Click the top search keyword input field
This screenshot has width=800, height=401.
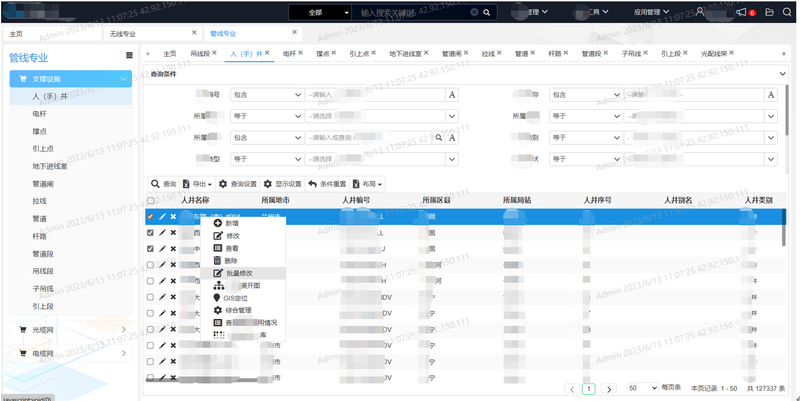pos(411,12)
